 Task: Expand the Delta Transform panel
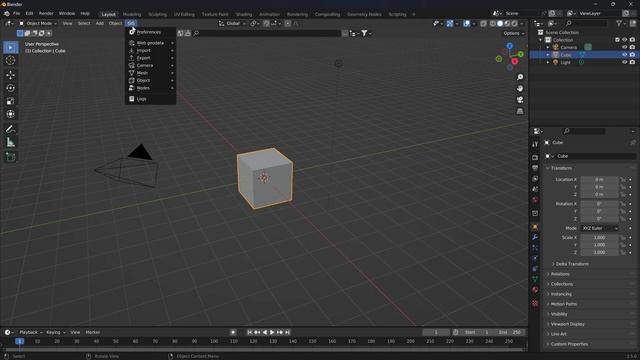click(x=571, y=264)
